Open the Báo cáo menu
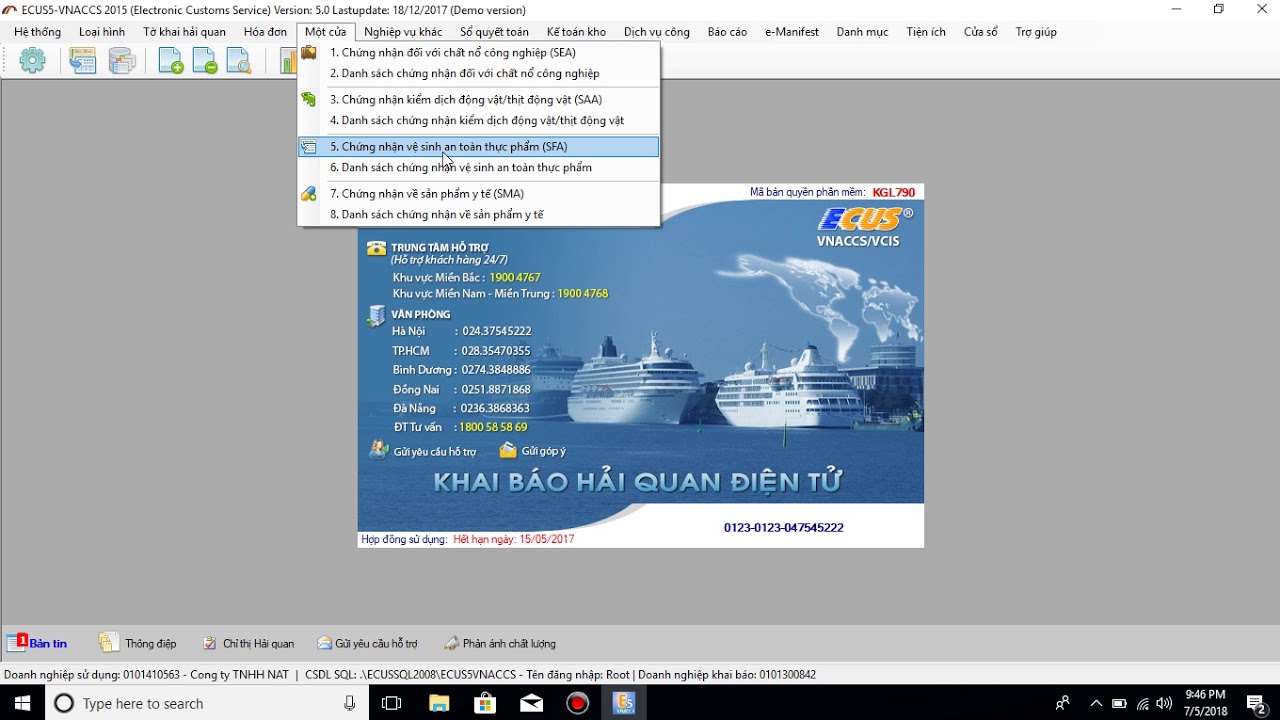The height and width of the screenshot is (720, 1280). (727, 32)
